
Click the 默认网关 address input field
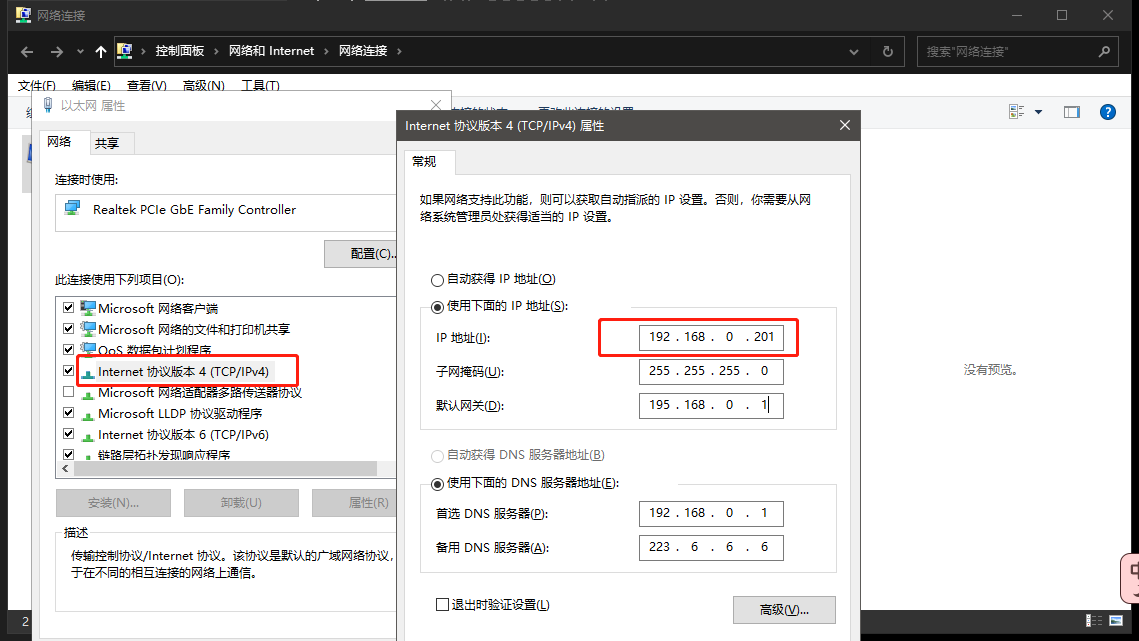710,405
